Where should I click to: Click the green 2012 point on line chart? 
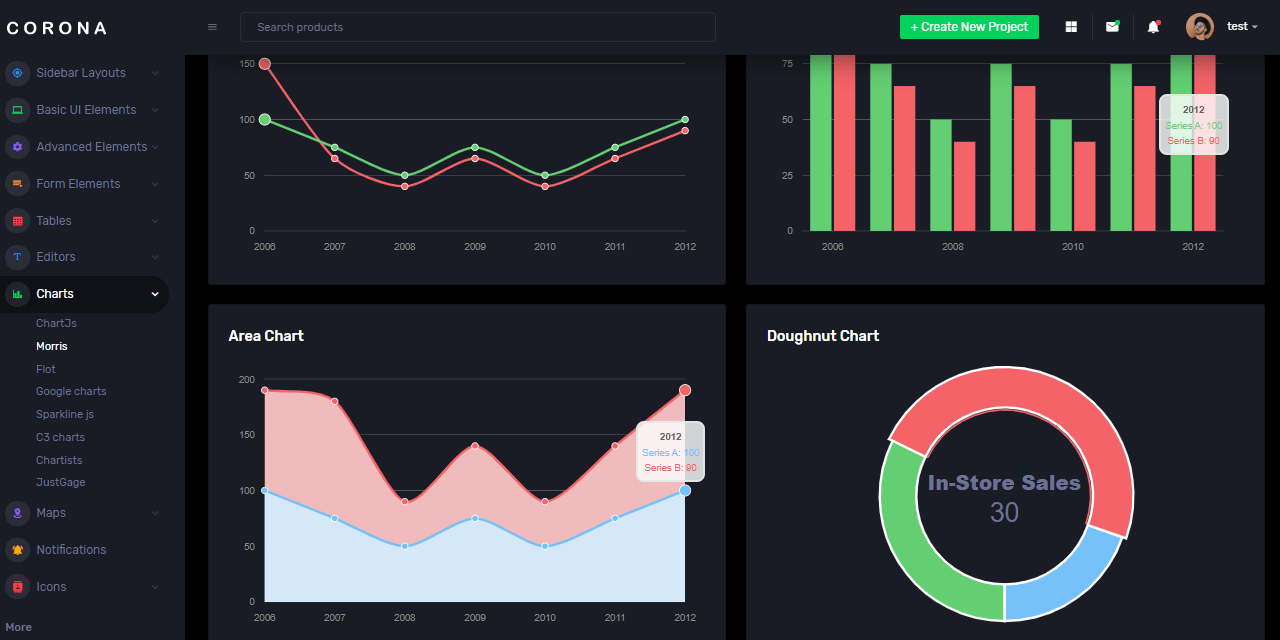click(x=685, y=120)
